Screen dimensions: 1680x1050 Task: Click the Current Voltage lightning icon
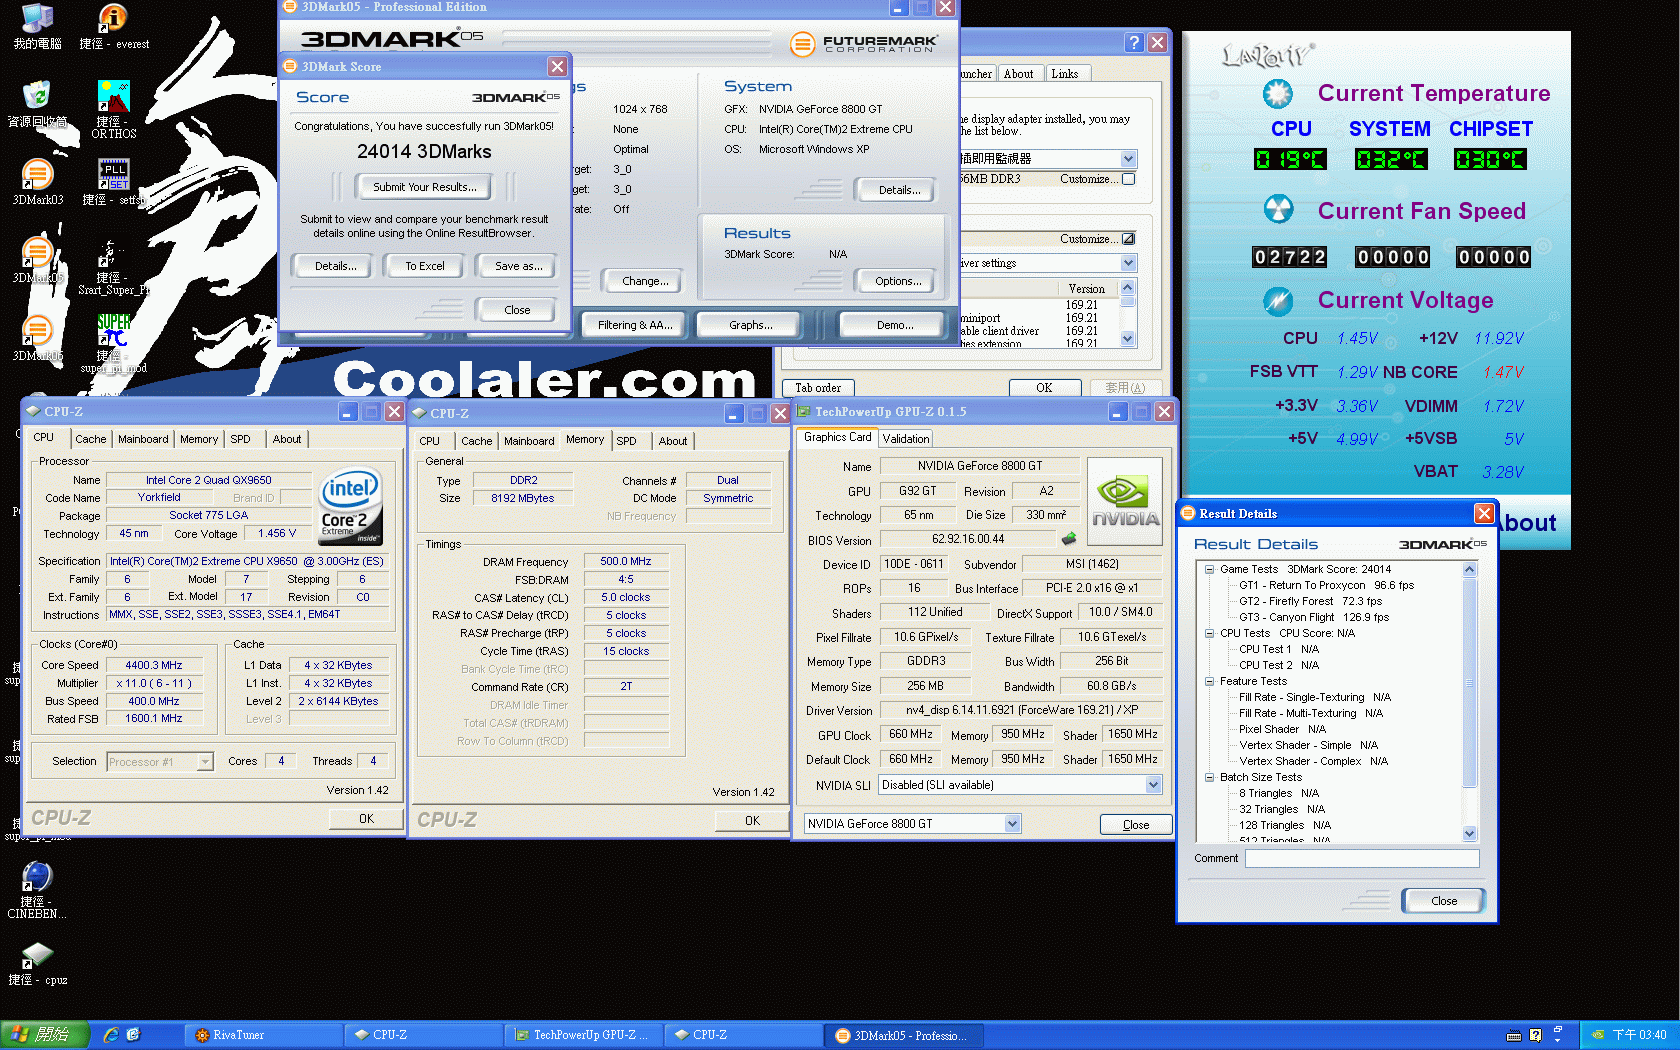(x=1278, y=300)
